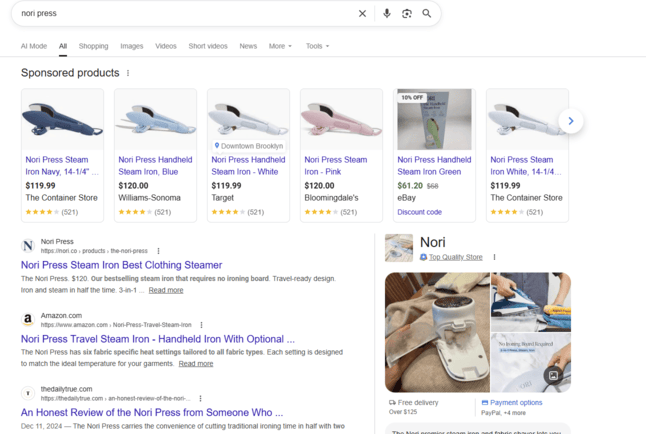Image resolution: width=646 pixels, height=434 pixels.
Task: Open Nori Press Steam Iron Best Clothing Steamer result
Action: 122,265
